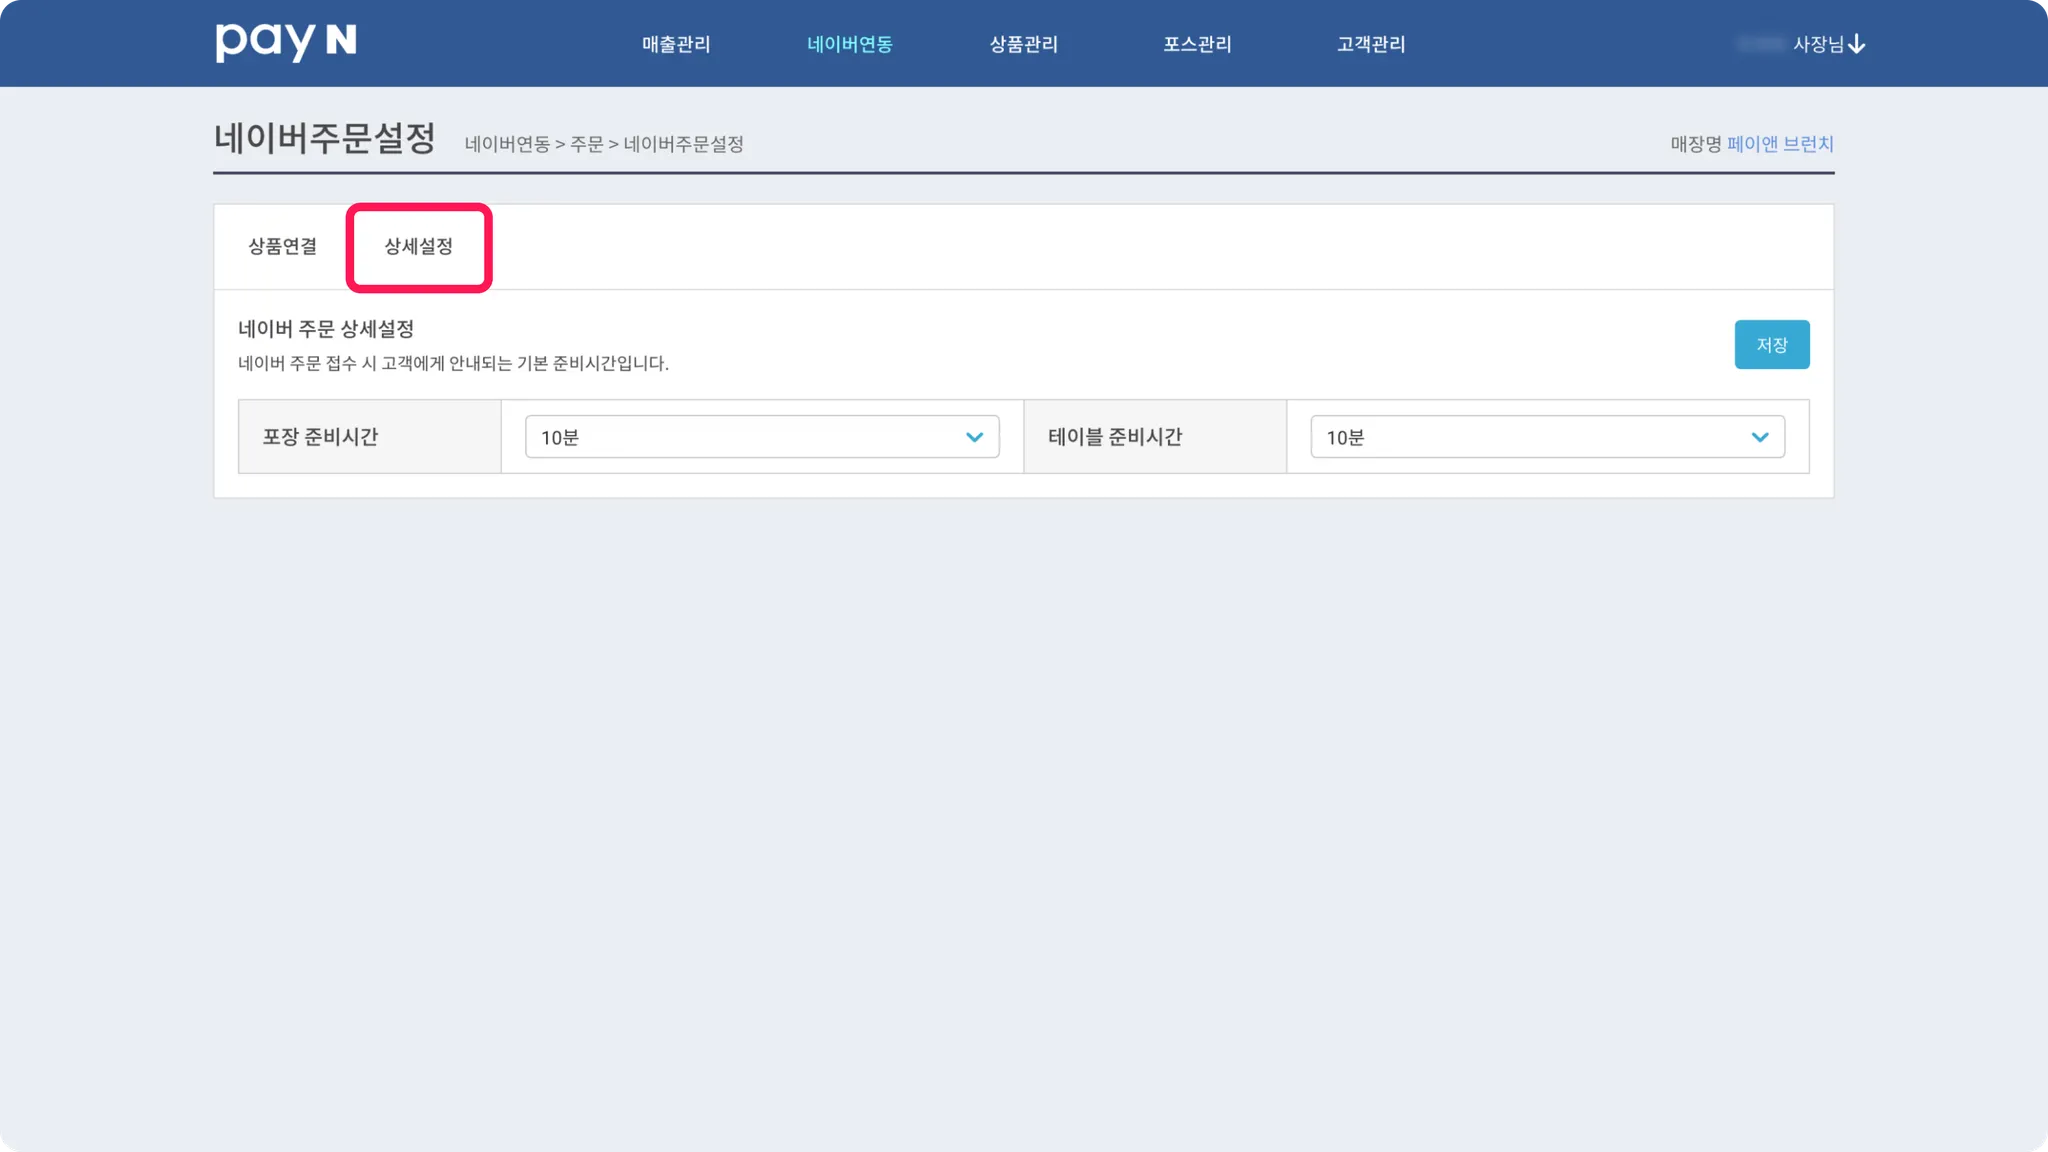The height and width of the screenshot is (1152, 2048).
Task: Switch to the 상품연결 tab
Action: click(x=283, y=246)
